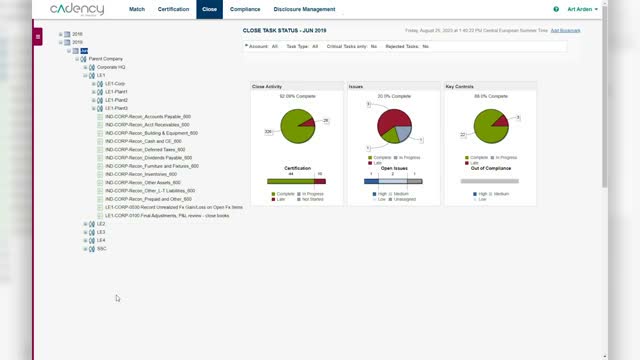Image resolution: width=640 pixels, height=360 pixels.
Task: Click the Out of Compliance gray bar
Action: (490, 181)
